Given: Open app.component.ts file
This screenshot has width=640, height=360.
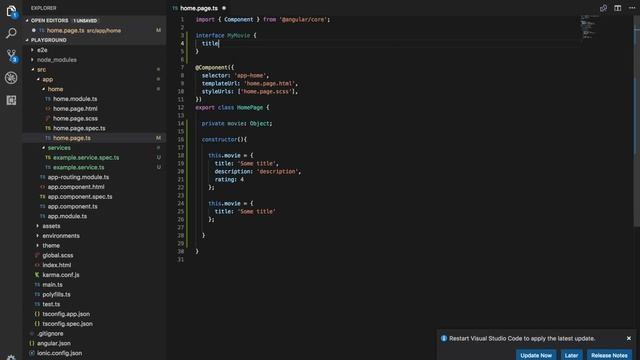Looking at the screenshot, I should coord(72,207).
